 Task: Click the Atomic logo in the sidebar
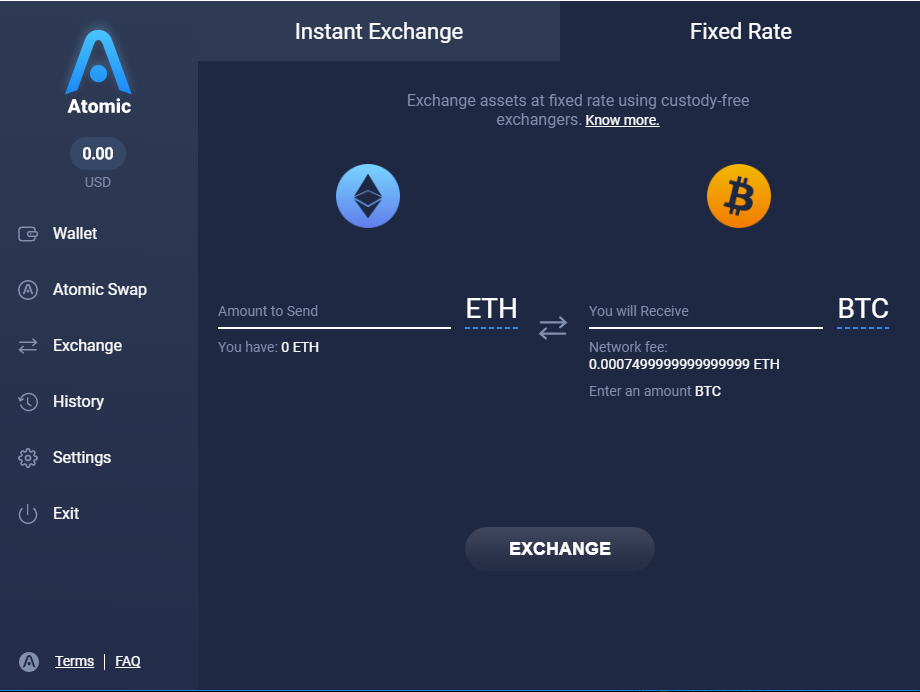(99, 72)
